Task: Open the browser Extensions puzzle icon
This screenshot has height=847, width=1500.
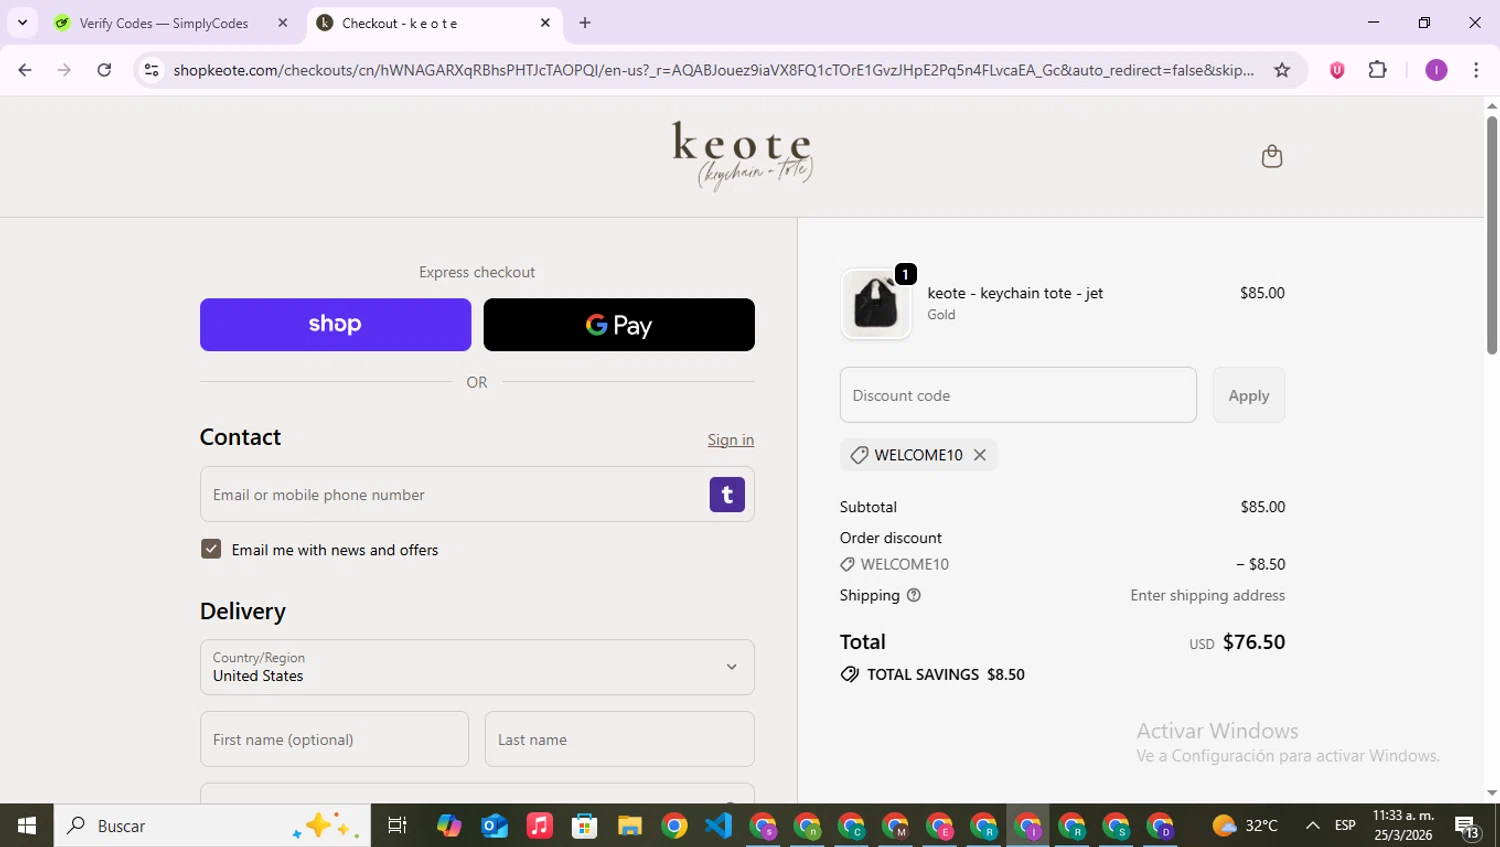Action: 1378,70
